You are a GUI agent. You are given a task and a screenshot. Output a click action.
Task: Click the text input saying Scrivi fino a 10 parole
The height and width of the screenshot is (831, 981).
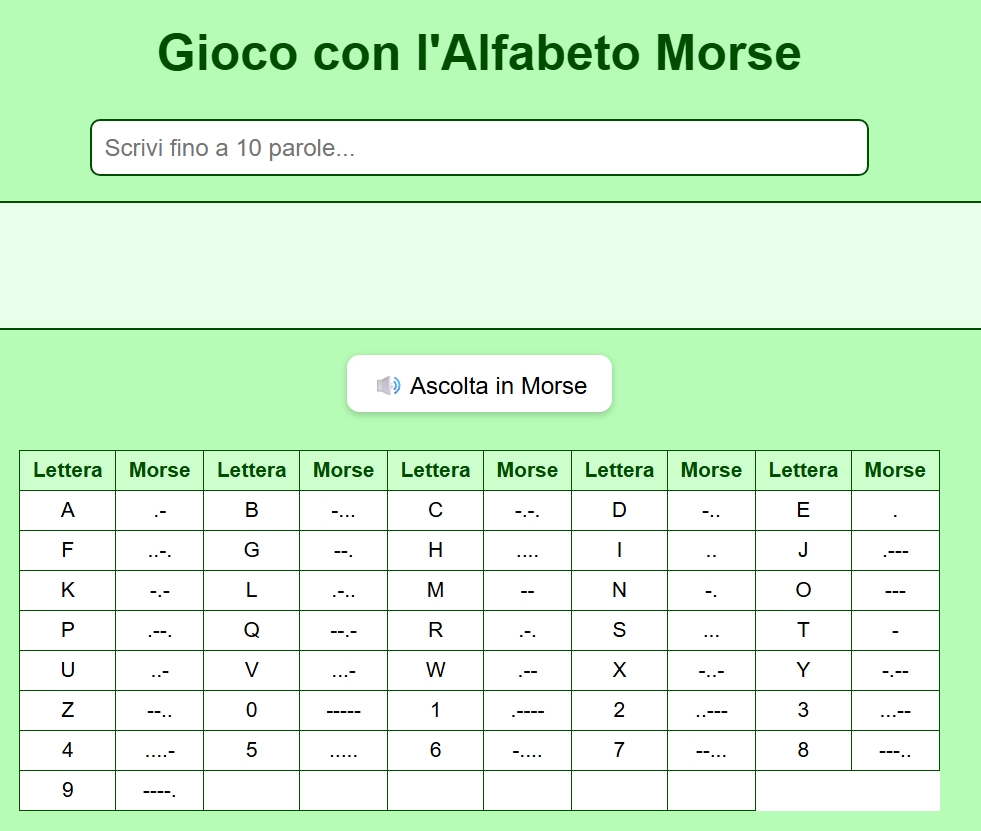pyautogui.click(x=479, y=147)
